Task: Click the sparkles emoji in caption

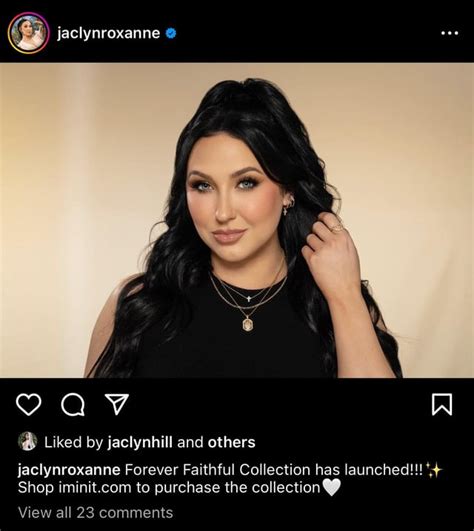Action: tap(434, 469)
